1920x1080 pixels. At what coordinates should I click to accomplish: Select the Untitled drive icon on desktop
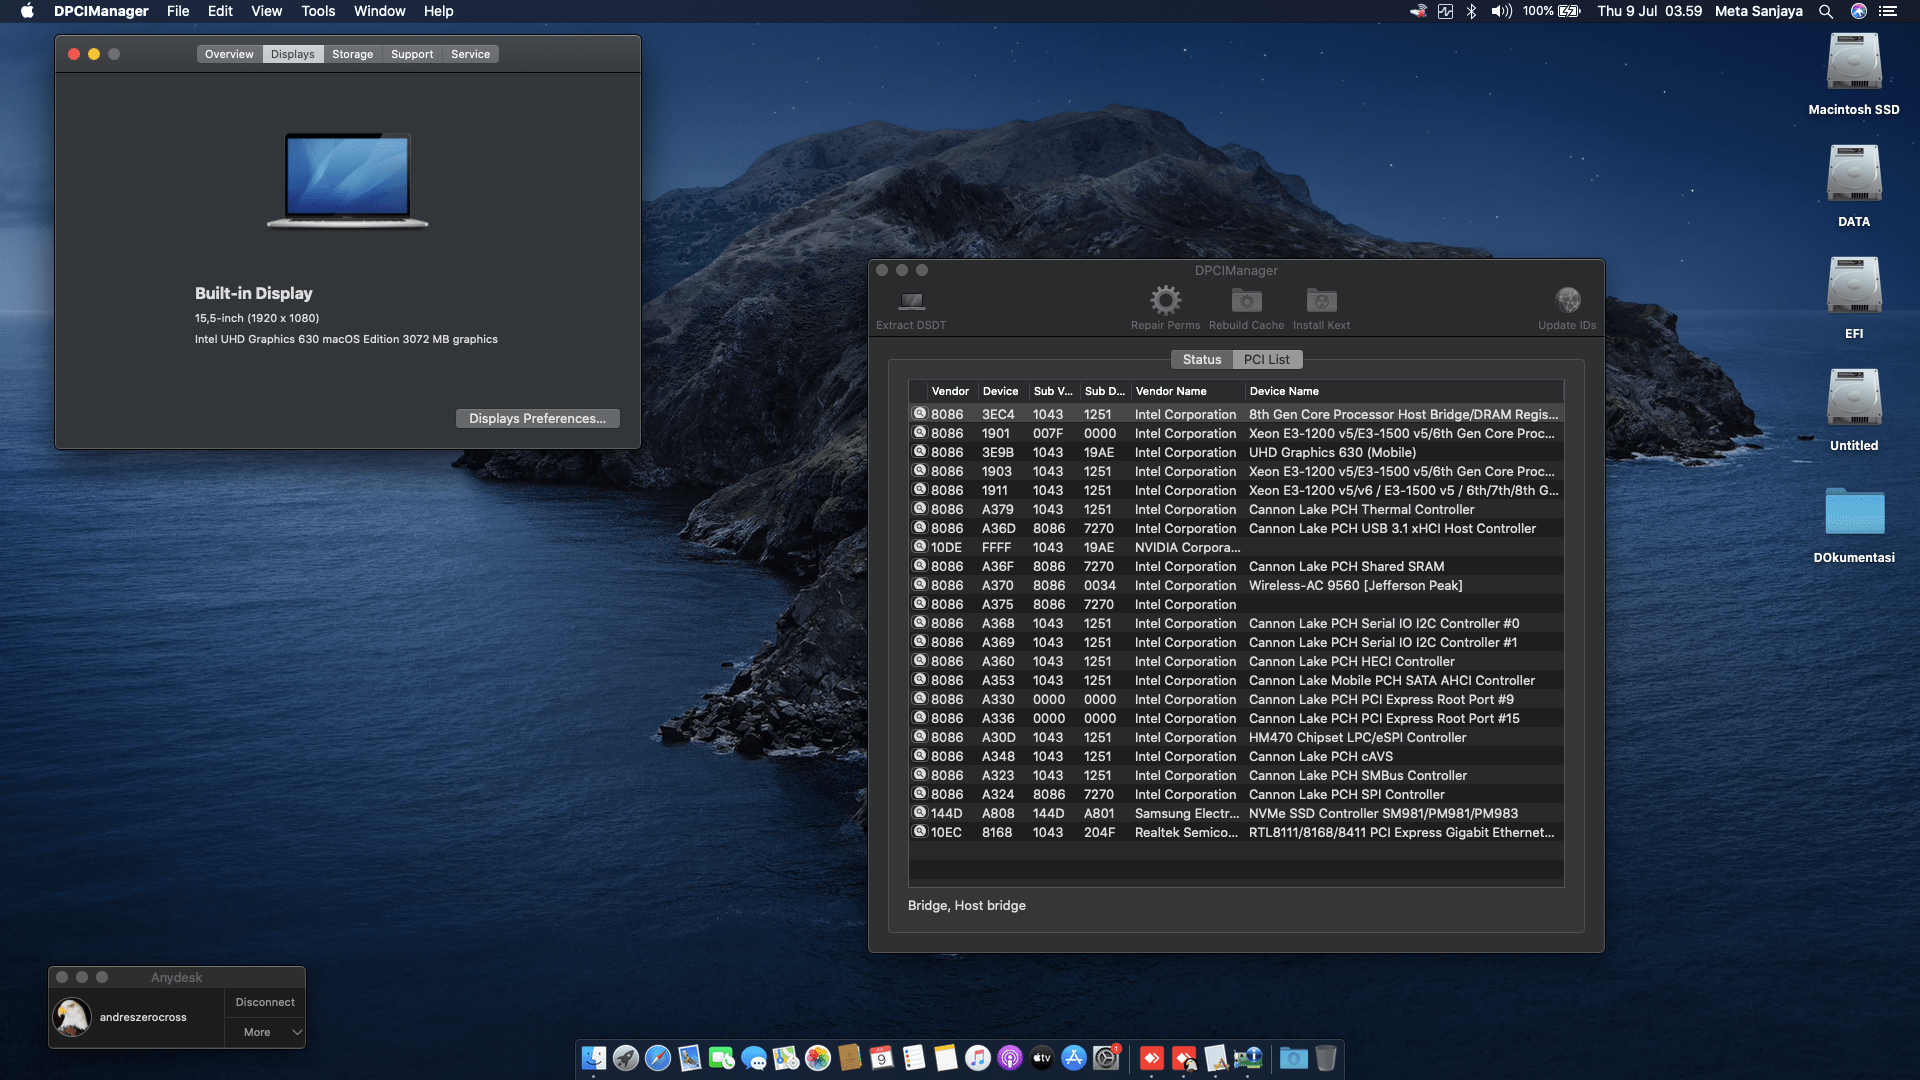tap(1854, 398)
